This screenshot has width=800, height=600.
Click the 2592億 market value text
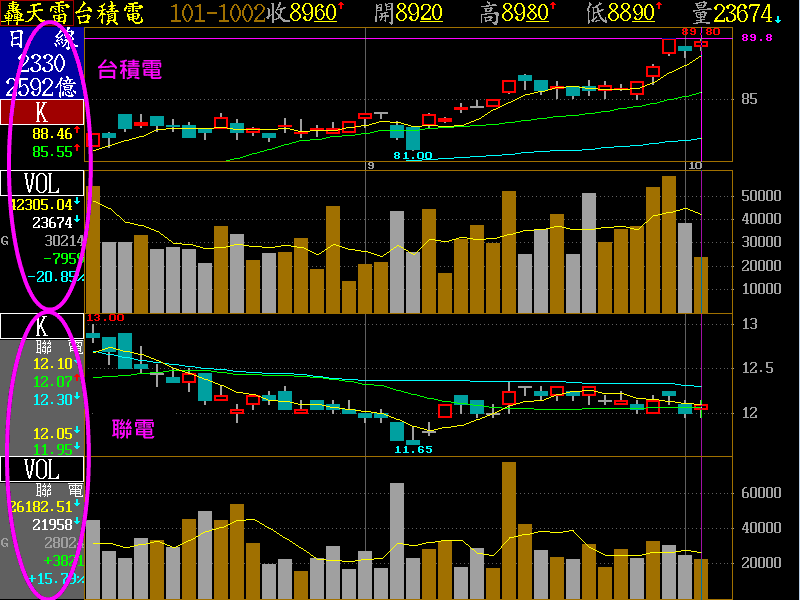click(x=42, y=86)
